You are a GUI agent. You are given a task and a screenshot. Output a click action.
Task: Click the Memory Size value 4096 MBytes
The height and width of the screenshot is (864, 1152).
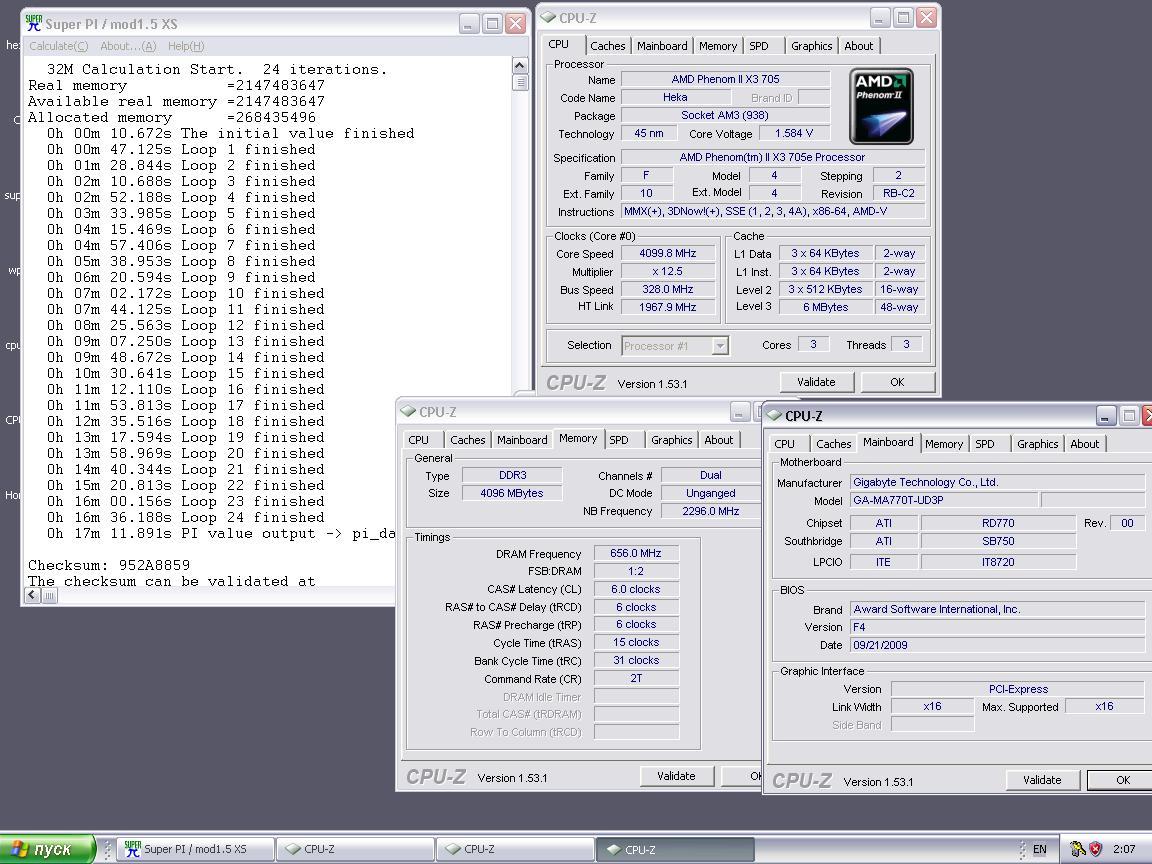[512, 494]
